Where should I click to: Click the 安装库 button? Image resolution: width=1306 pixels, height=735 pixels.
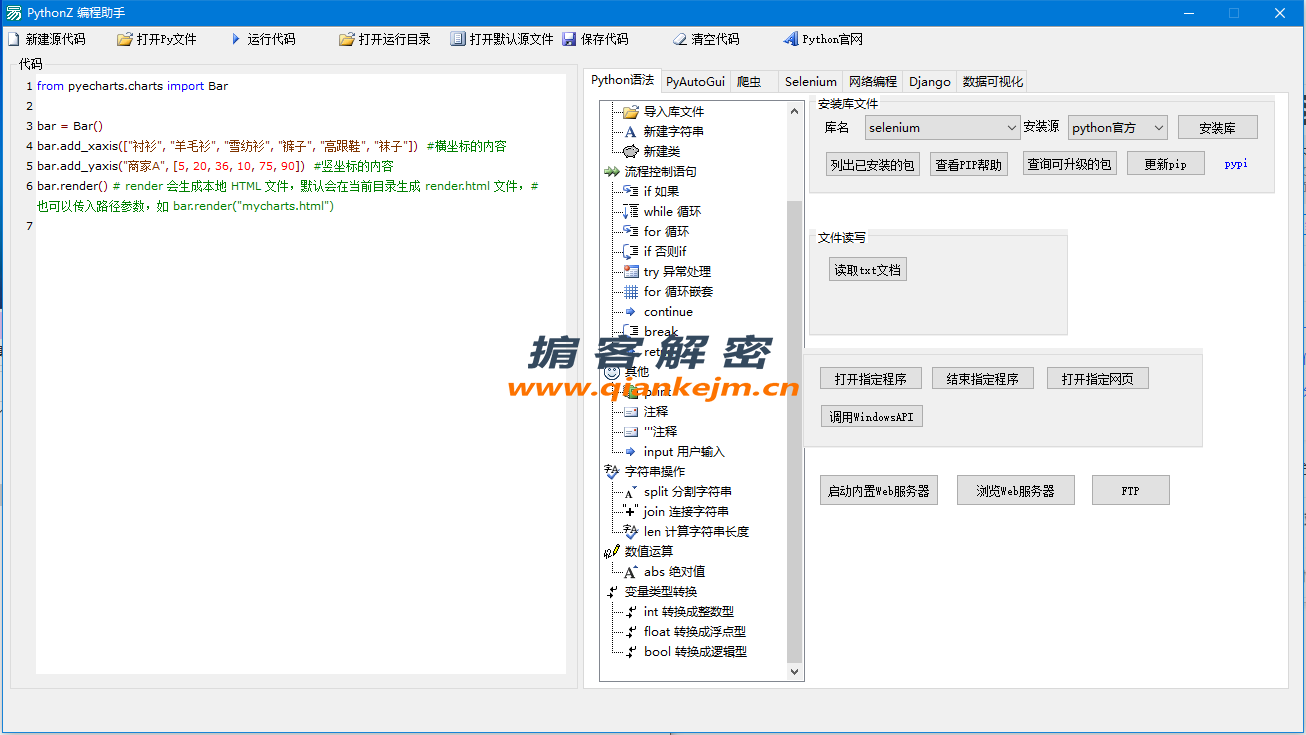[1217, 128]
